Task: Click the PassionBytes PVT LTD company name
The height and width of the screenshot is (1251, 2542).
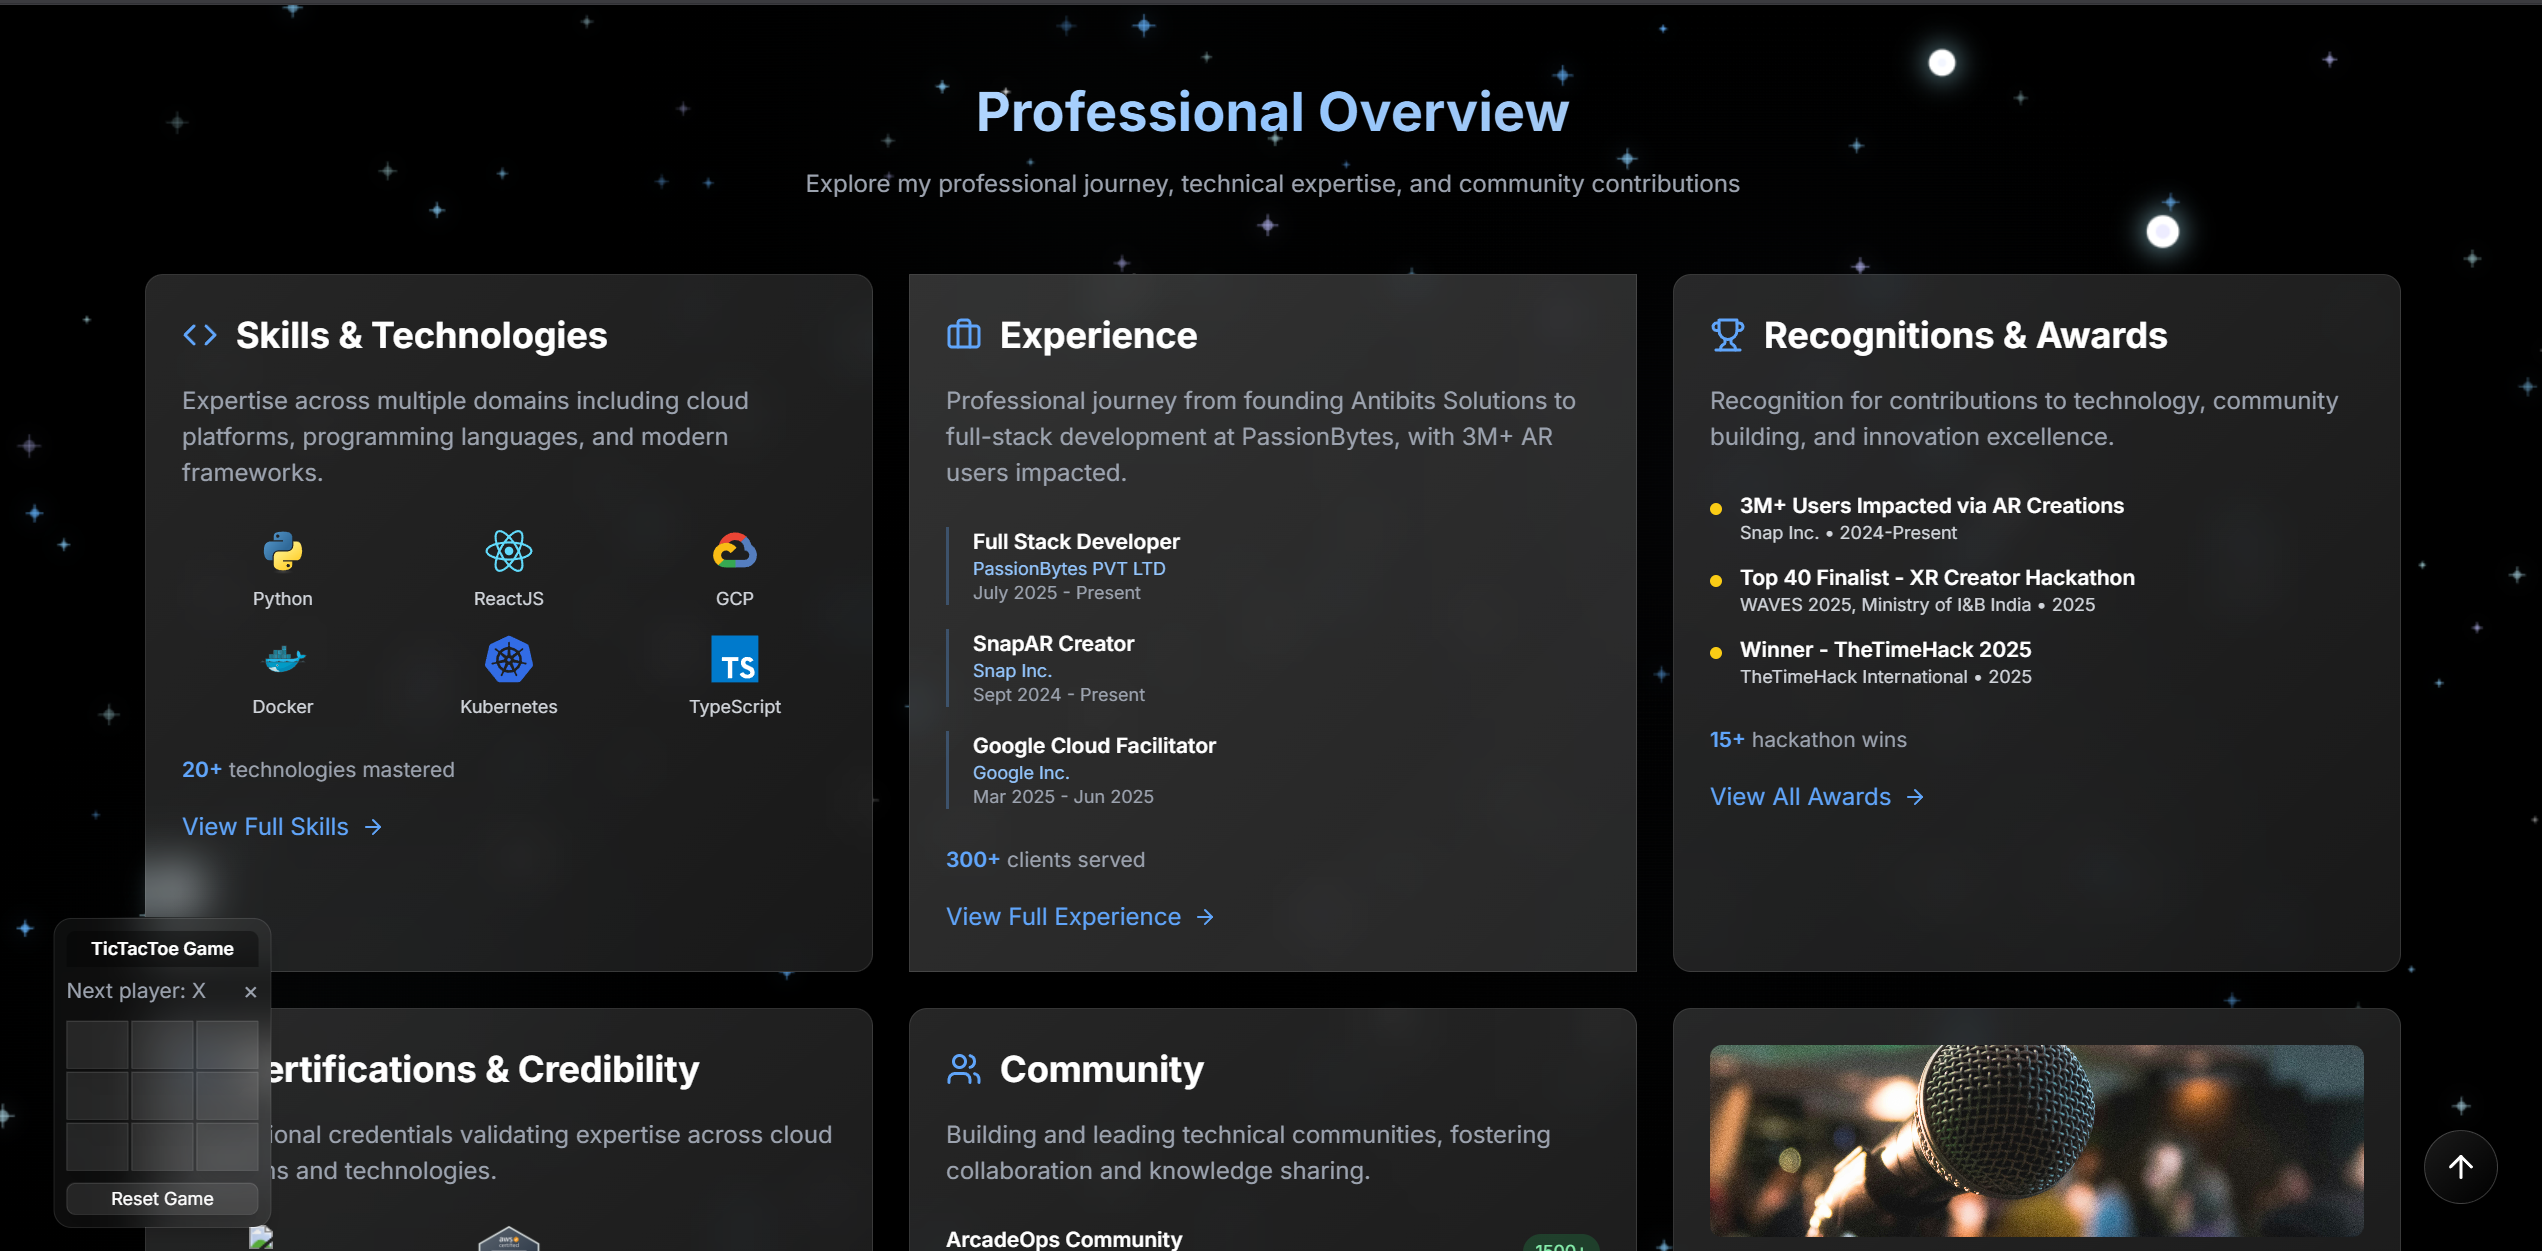Action: tap(1068, 568)
